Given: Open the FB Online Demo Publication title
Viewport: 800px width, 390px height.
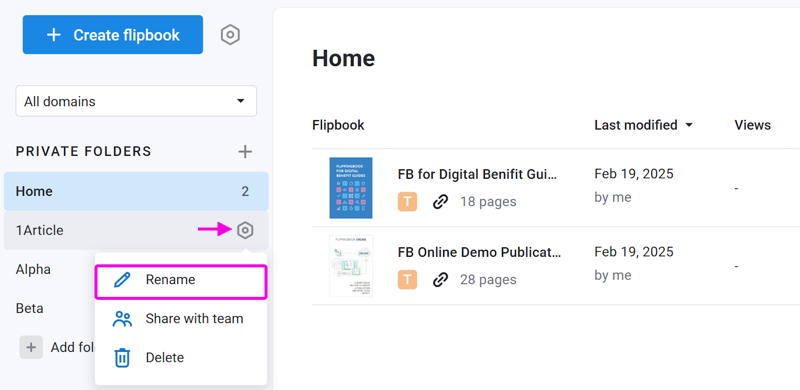Looking at the screenshot, I should point(479,252).
